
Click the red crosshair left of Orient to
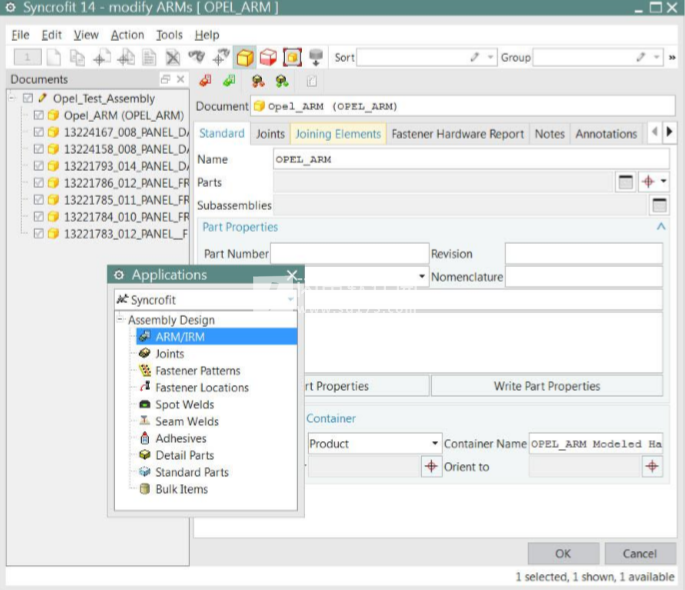431,466
